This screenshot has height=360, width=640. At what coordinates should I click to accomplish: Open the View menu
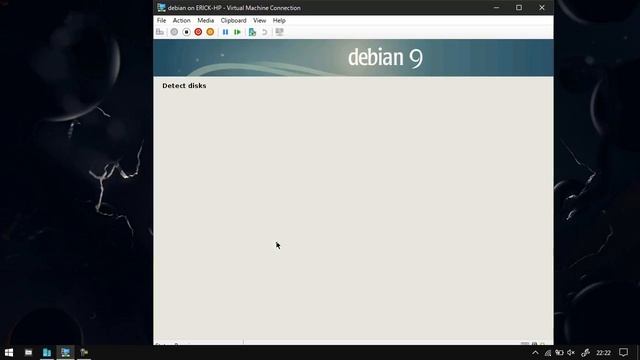tap(260, 20)
